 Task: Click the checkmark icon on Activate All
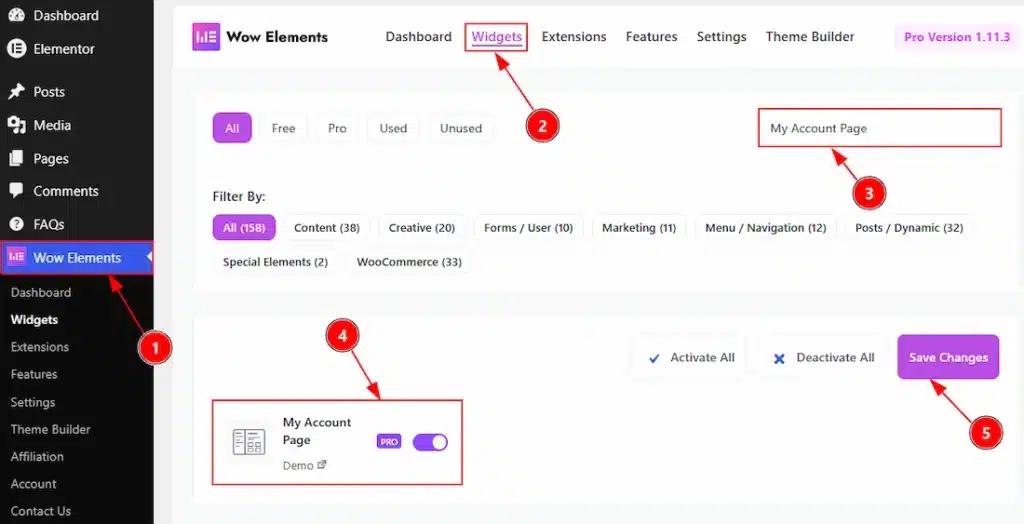(654, 358)
